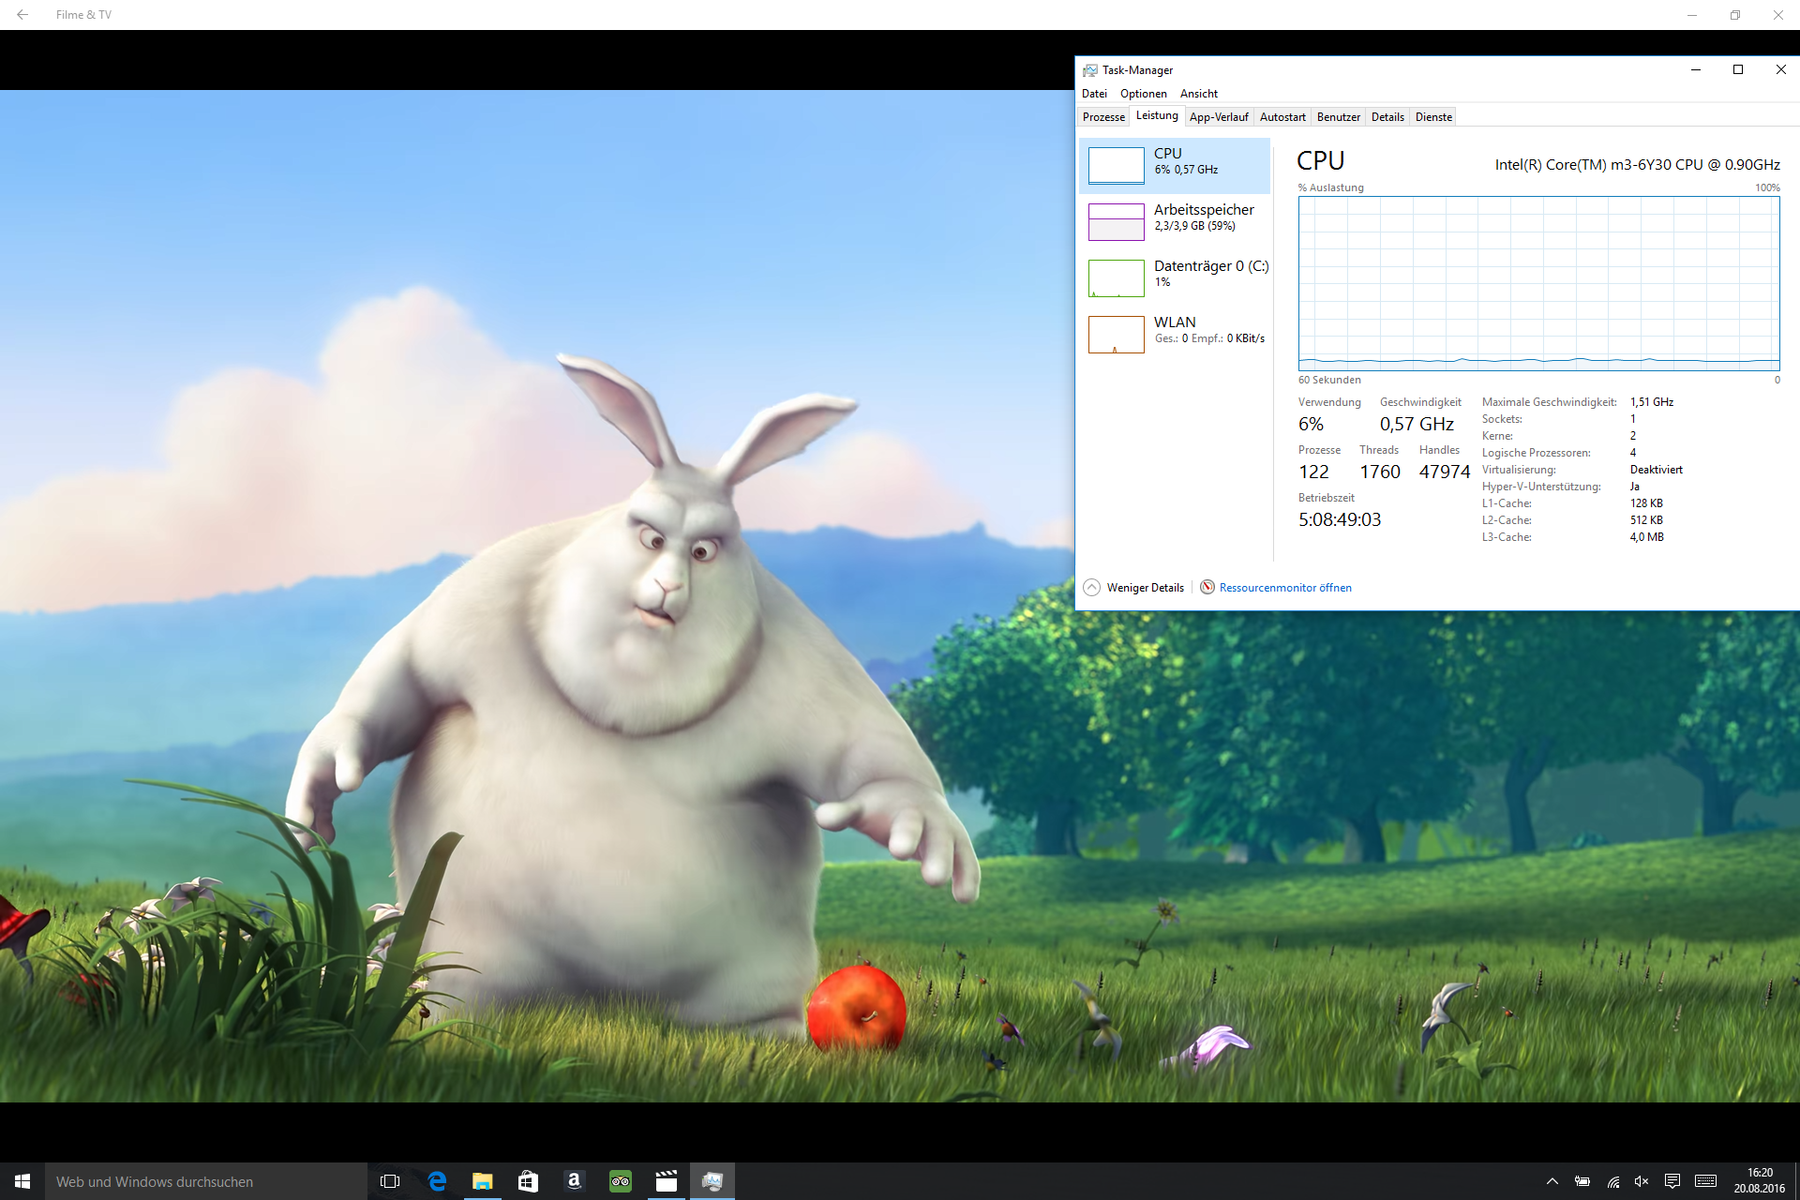The height and width of the screenshot is (1200, 1800).
Task: Click the Task-Manager title bar icon
Action: pos(1090,70)
